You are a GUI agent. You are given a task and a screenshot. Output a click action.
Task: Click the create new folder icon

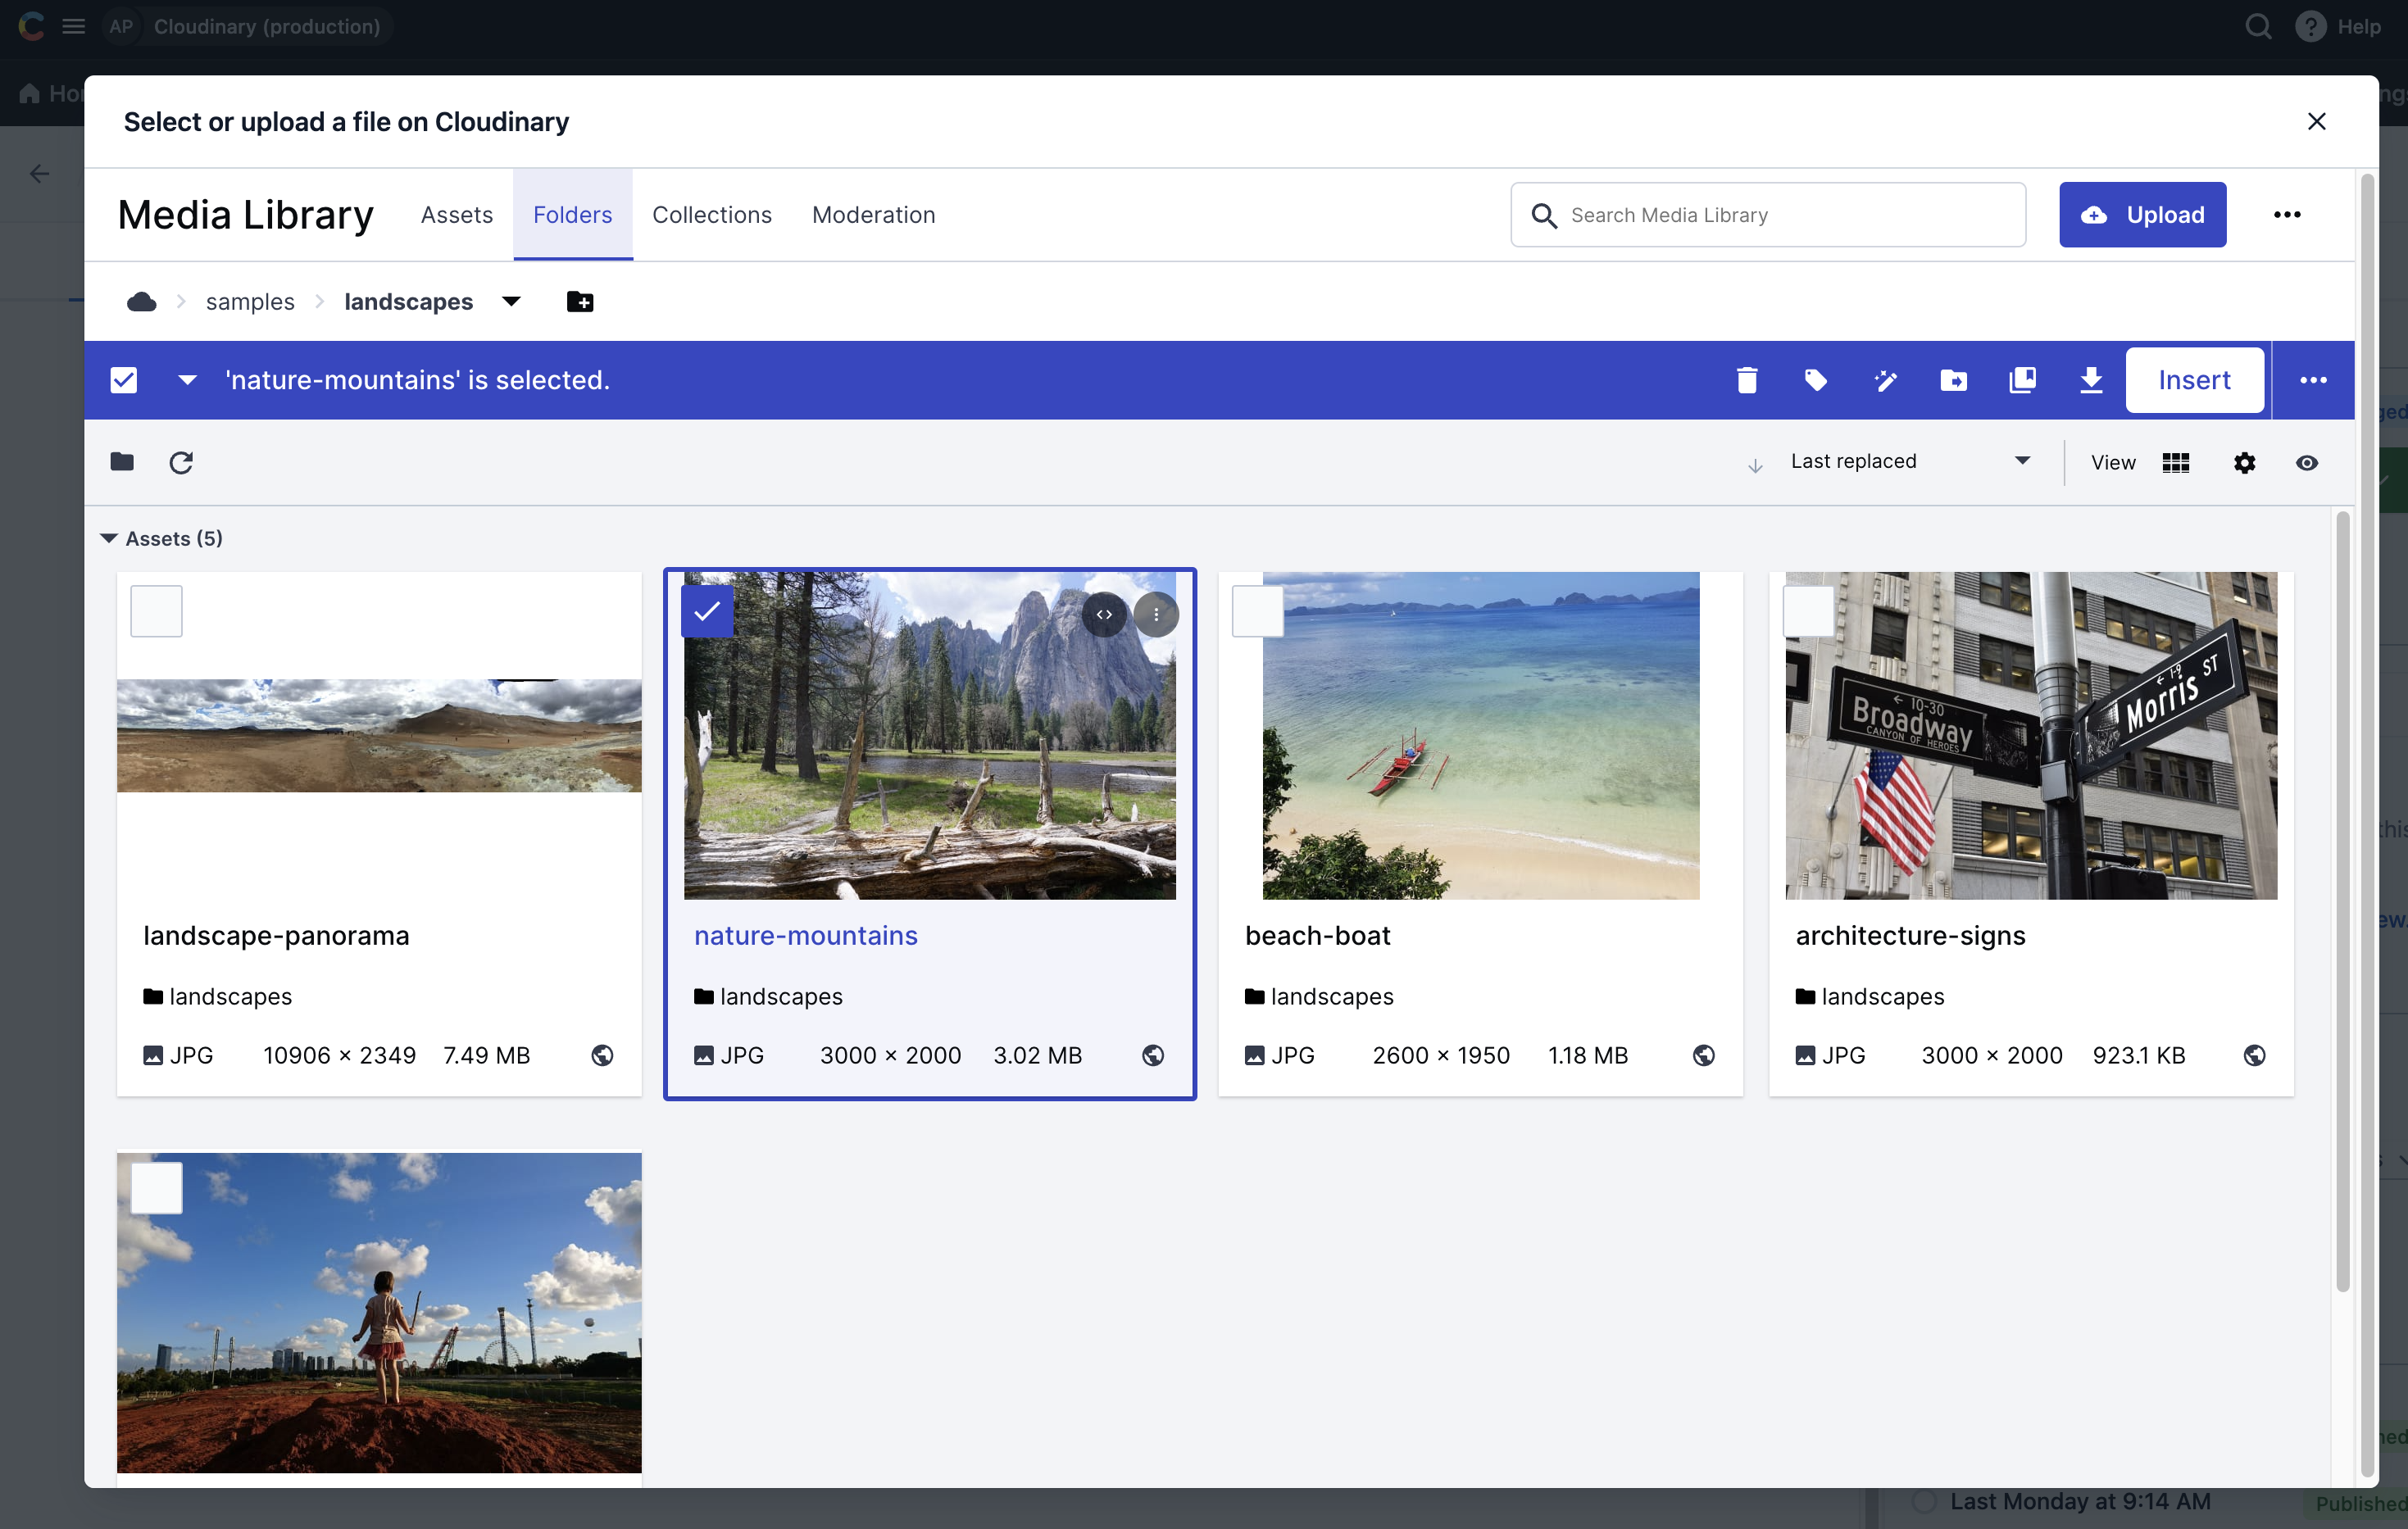click(580, 302)
